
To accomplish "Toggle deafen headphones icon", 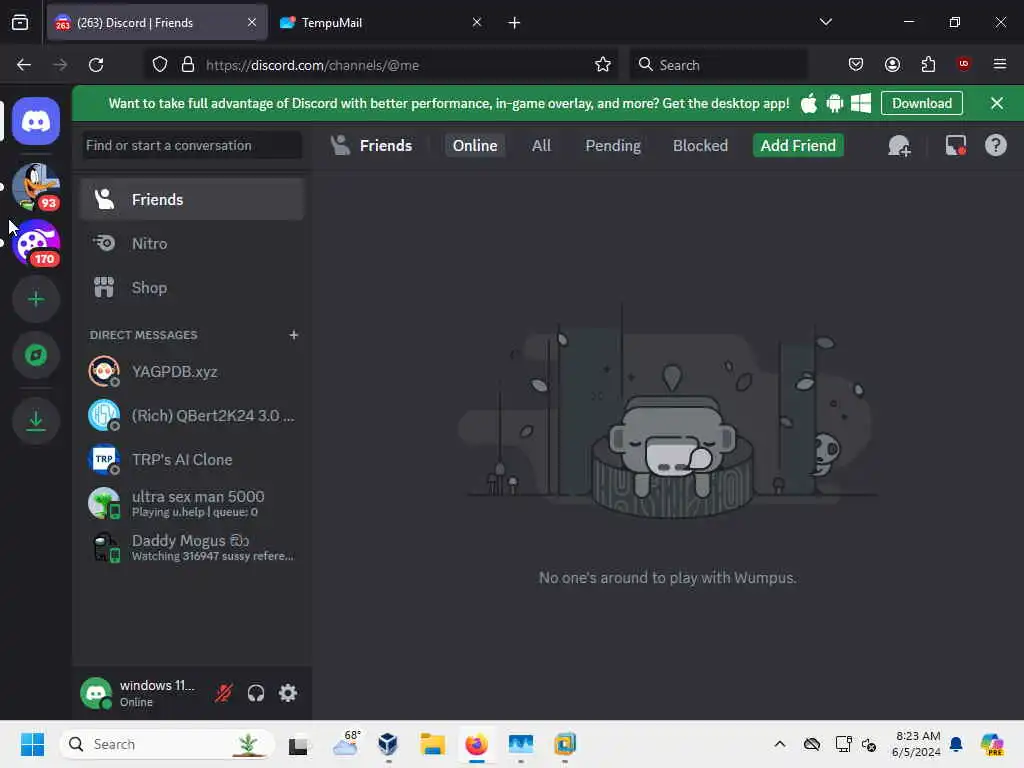I will click(x=256, y=693).
